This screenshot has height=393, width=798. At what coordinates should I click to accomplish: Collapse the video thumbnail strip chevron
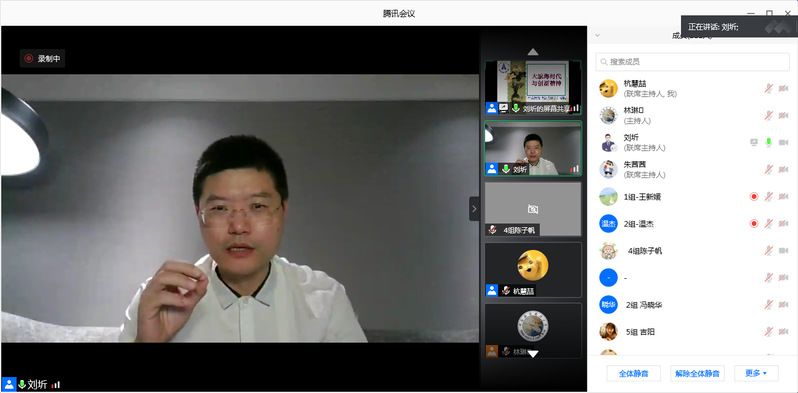pyautogui.click(x=474, y=209)
